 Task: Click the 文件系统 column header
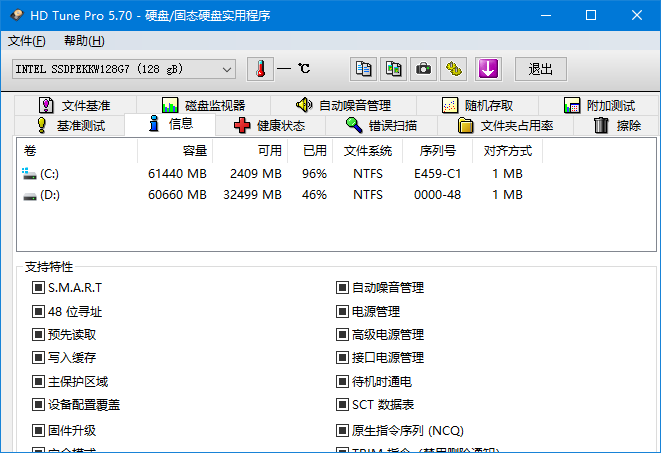(368, 151)
